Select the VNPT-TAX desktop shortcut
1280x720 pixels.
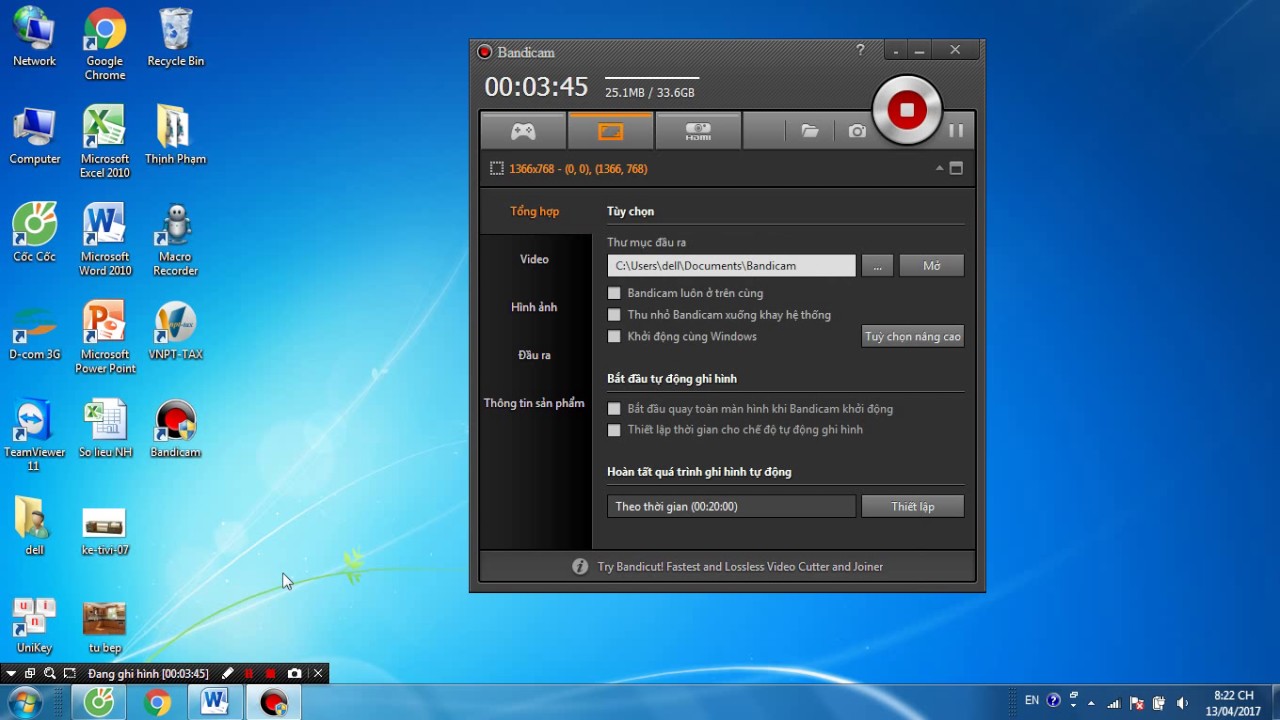pyautogui.click(x=175, y=332)
